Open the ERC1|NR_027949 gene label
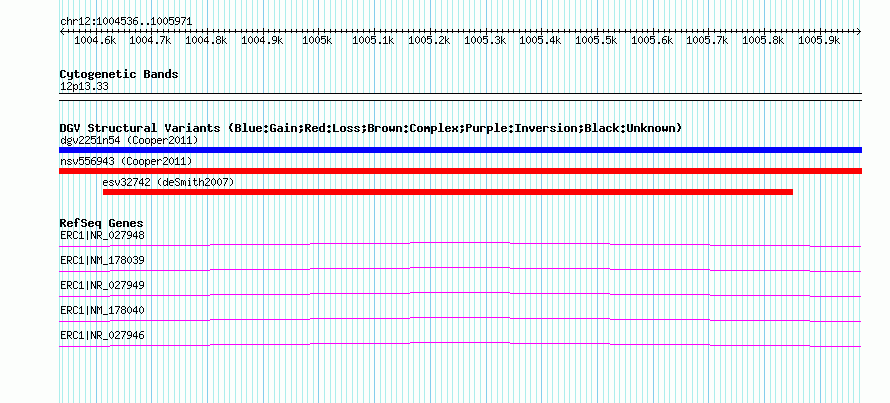The image size is (890, 403). click(102, 285)
